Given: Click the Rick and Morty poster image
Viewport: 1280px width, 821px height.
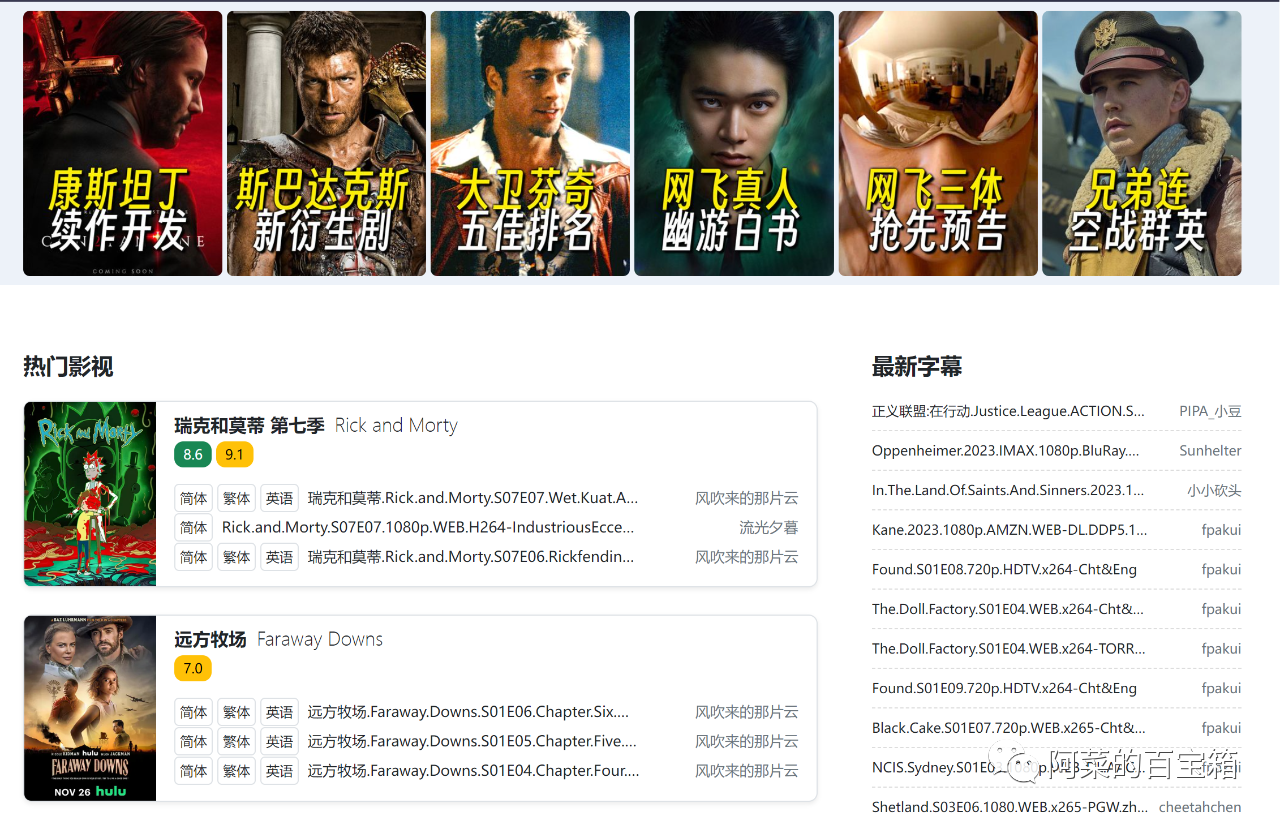Looking at the screenshot, I should 90,494.
